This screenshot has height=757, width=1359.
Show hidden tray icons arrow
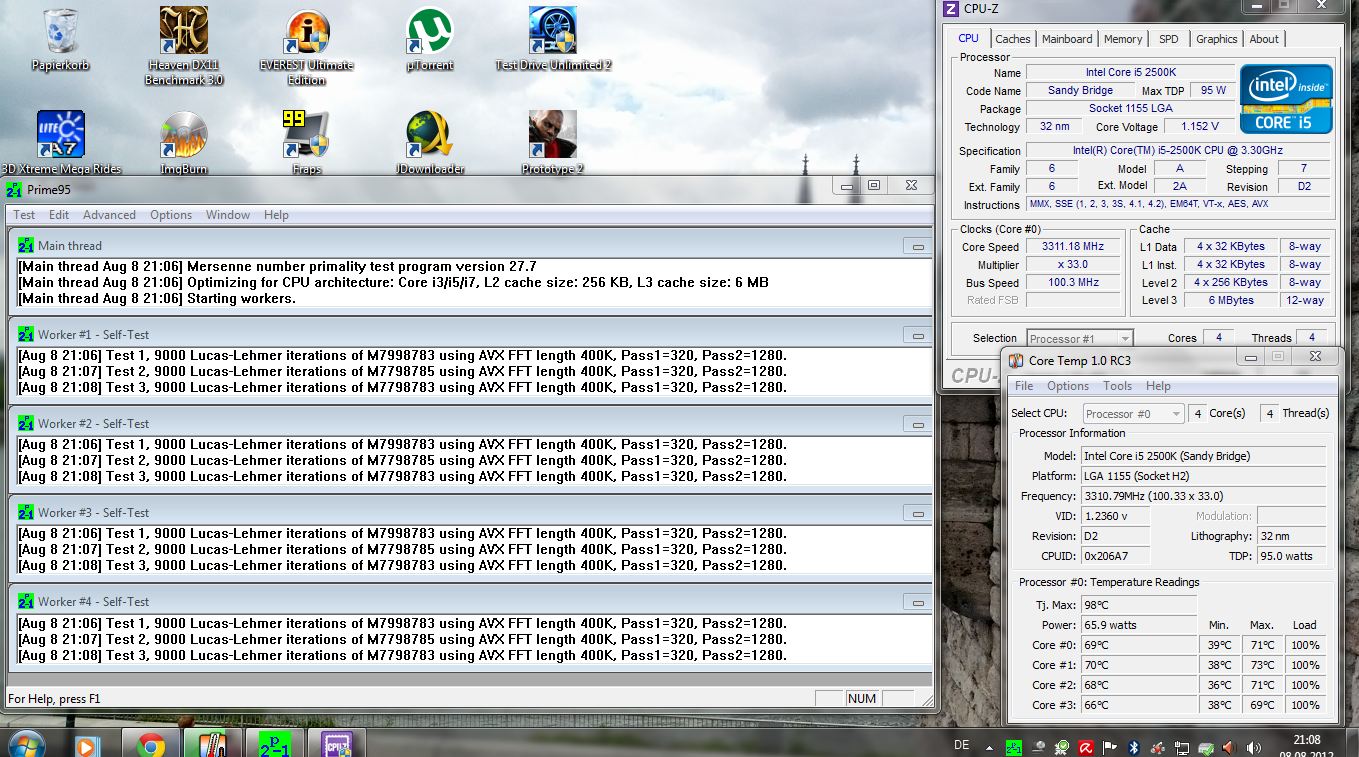[x=990, y=747]
